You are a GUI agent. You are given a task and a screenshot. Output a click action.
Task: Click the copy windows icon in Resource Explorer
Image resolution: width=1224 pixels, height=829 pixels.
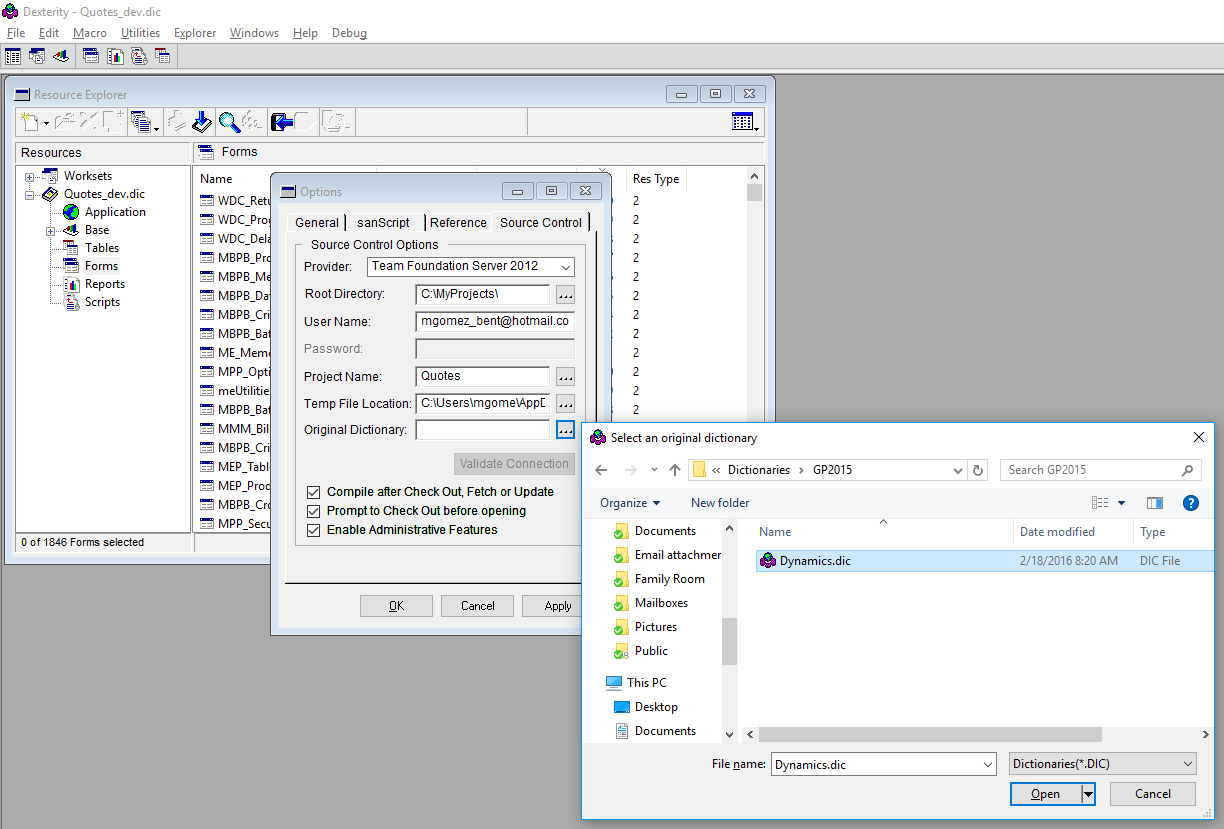pos(141,122)
